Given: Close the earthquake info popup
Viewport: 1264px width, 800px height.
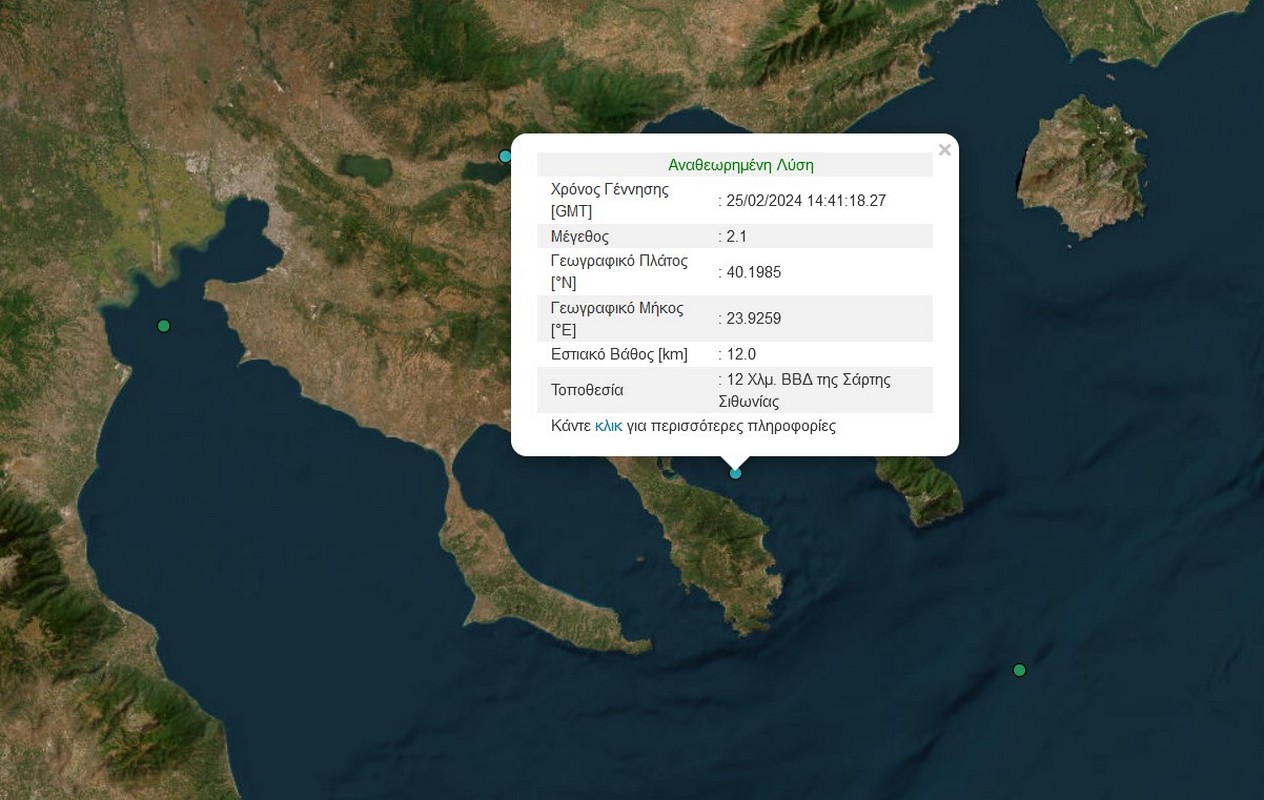Looking at the screenshot, I should click(944, 150).
